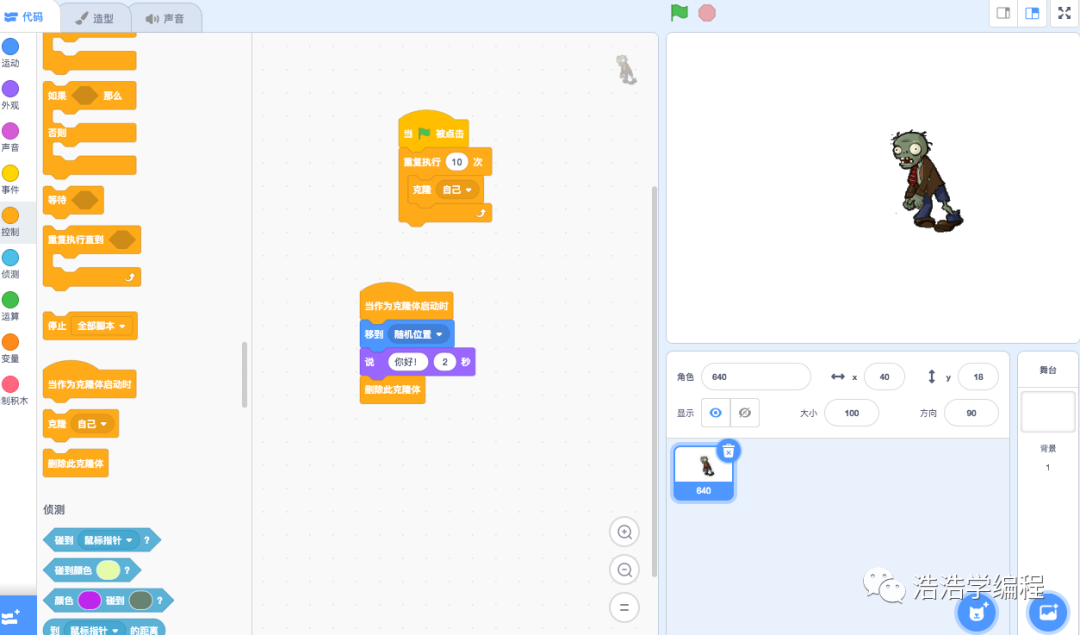Edit repeat count 10 in 重复执行 block
Viewport: 1080px width, 635px height.
pos(456,162)
